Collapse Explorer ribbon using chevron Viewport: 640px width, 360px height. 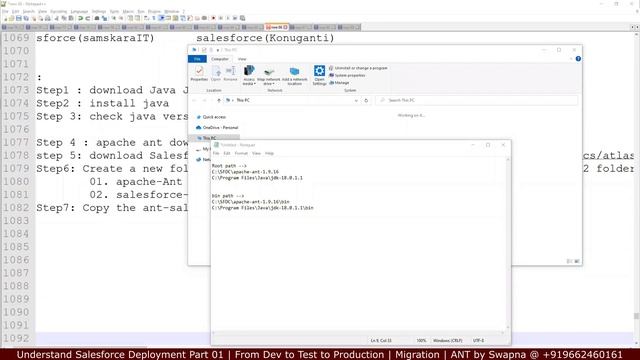click(571, 59)
